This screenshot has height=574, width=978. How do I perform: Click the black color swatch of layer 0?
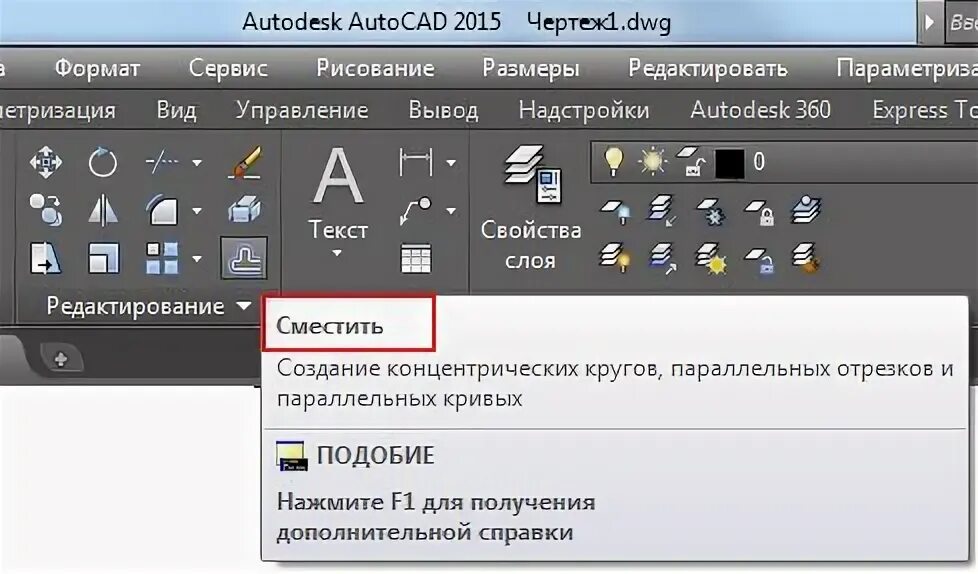(729, 164)
